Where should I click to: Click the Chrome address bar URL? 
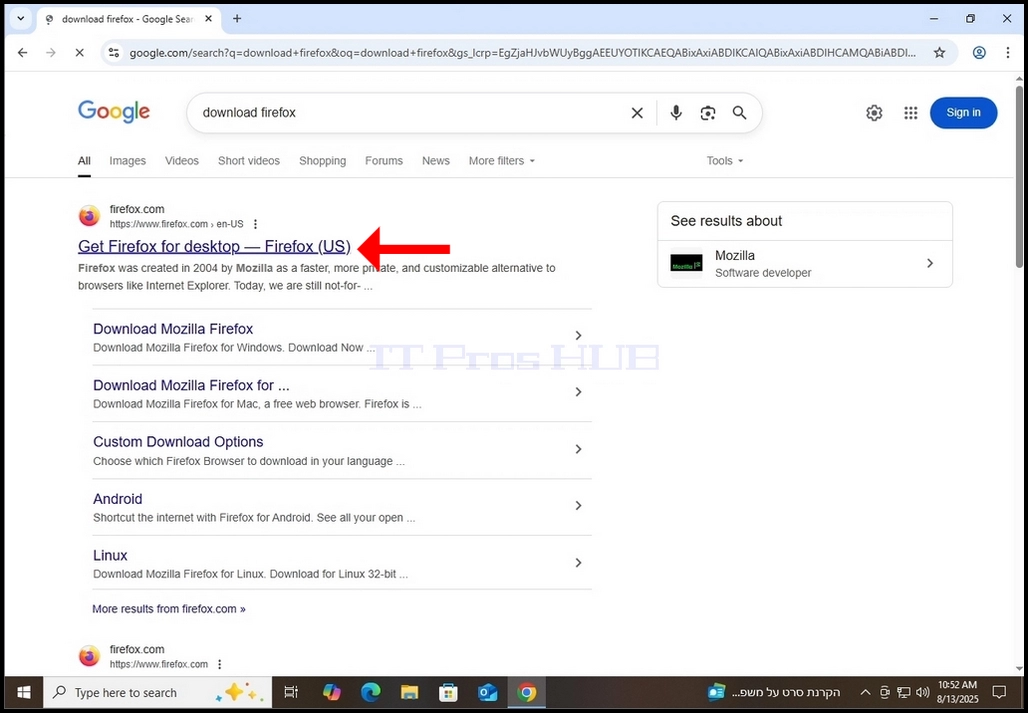[x=523, y=52]
